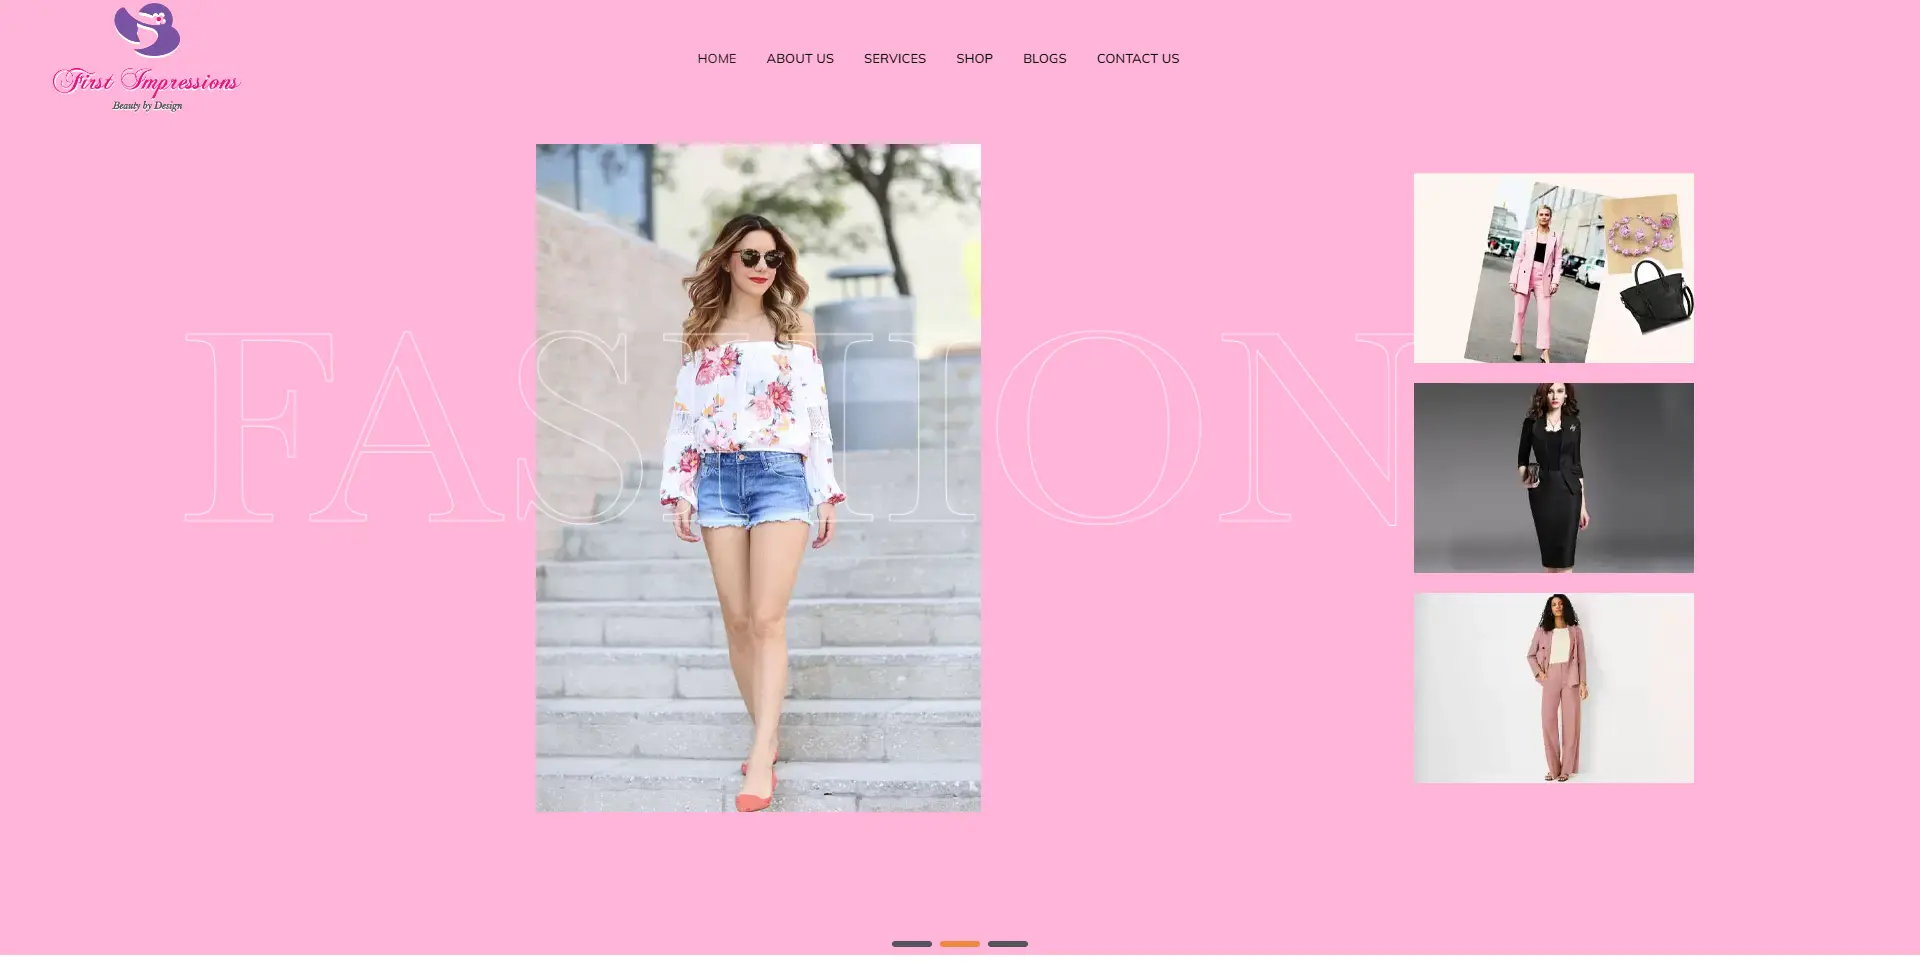Open the SHOP menu item
Image resolution: width=1920 pixels, height=963 pixels.
(x=974, y=58)
